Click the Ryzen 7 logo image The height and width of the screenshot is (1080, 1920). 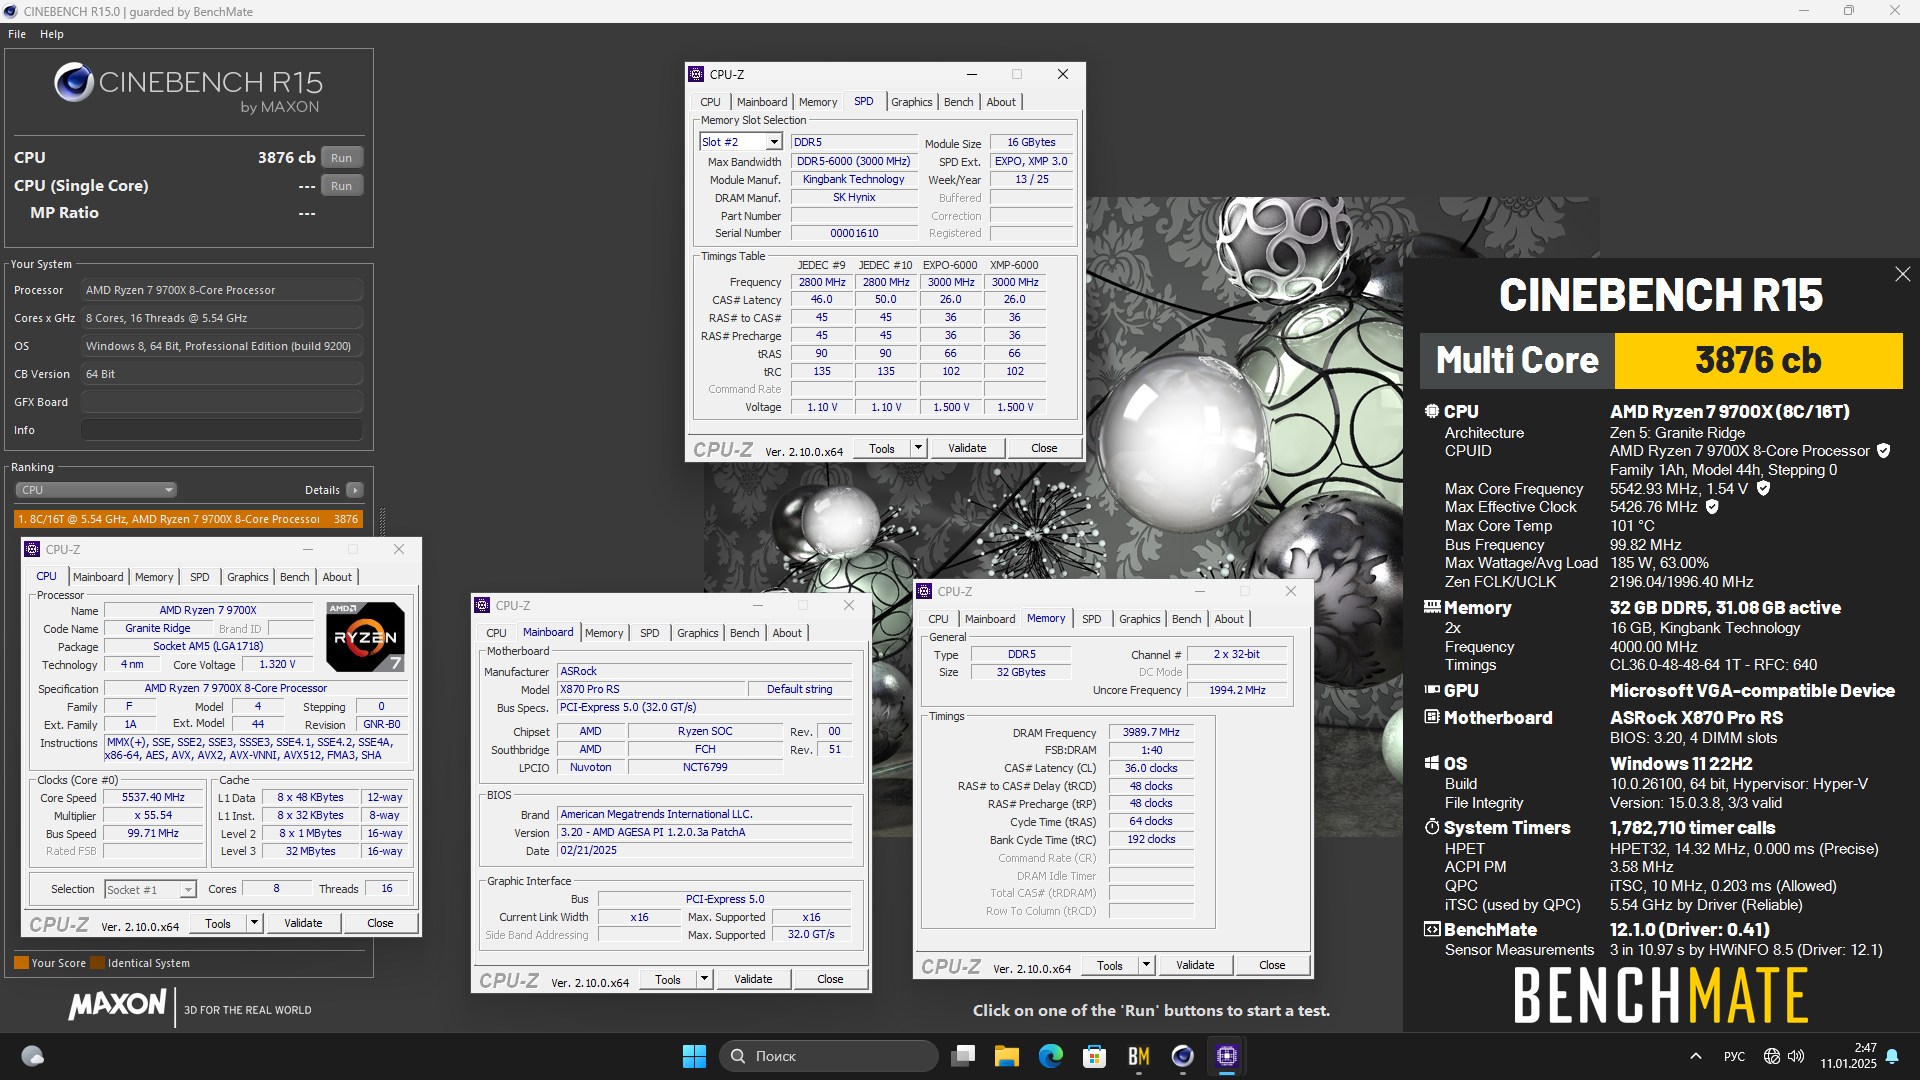[x=366, y=636]
